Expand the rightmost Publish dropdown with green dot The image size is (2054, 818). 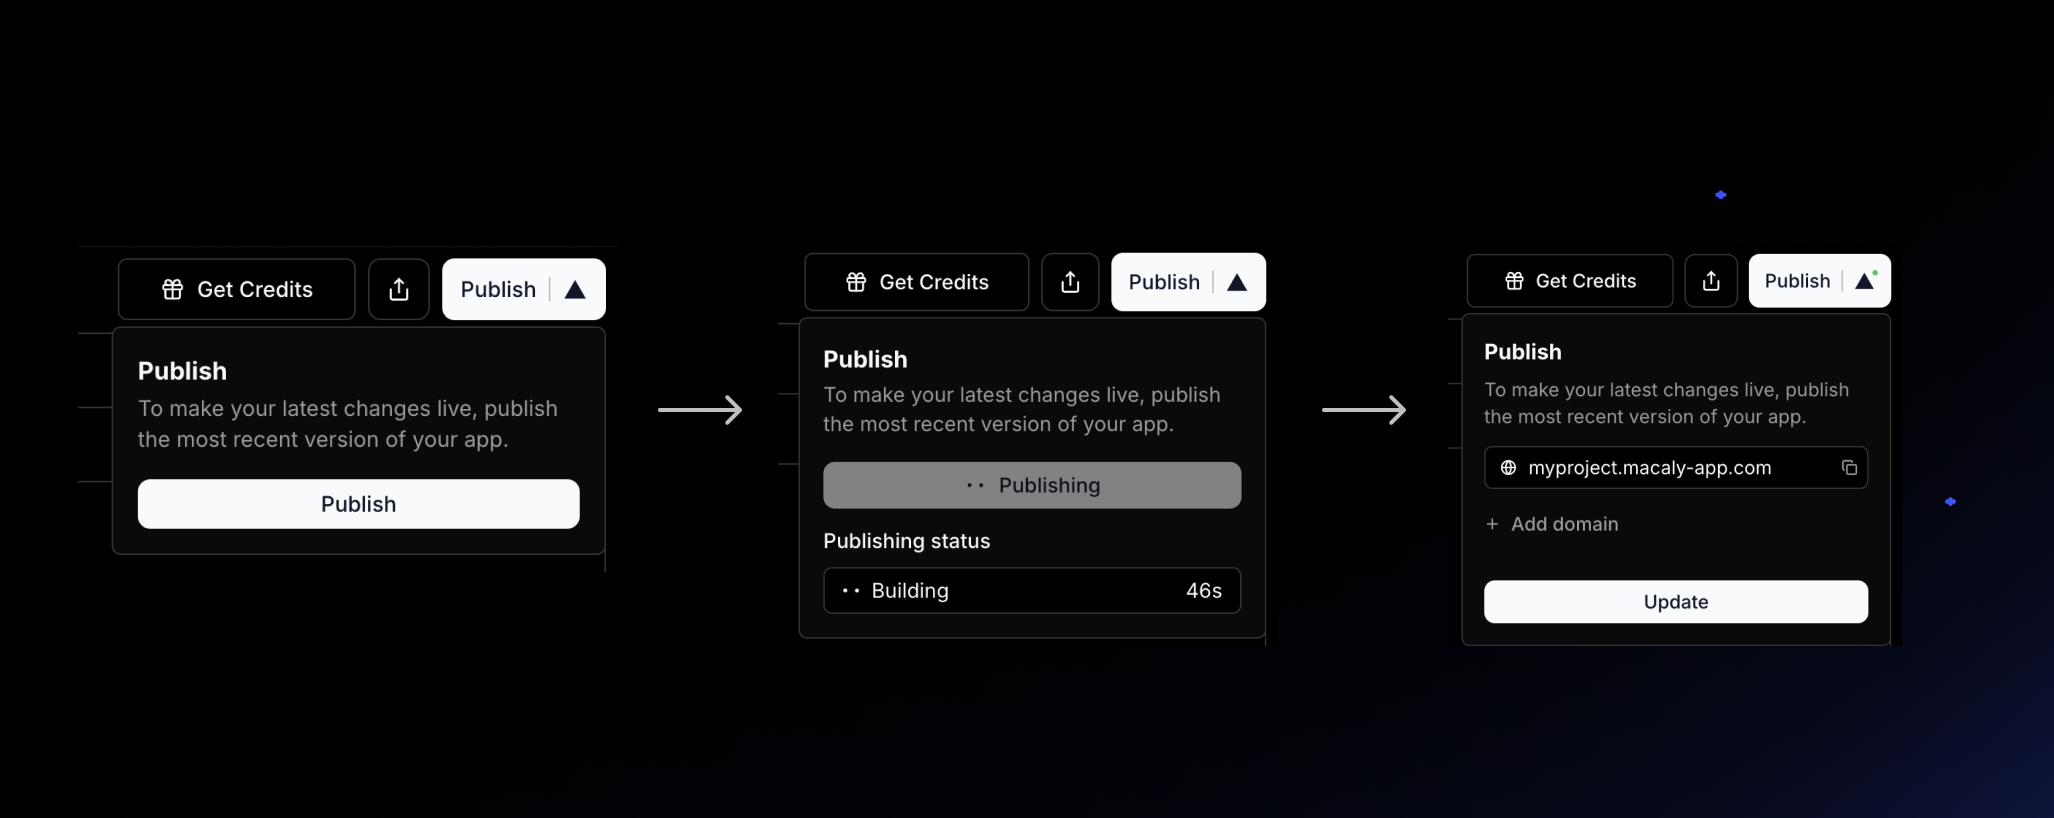coord(1865,281)
